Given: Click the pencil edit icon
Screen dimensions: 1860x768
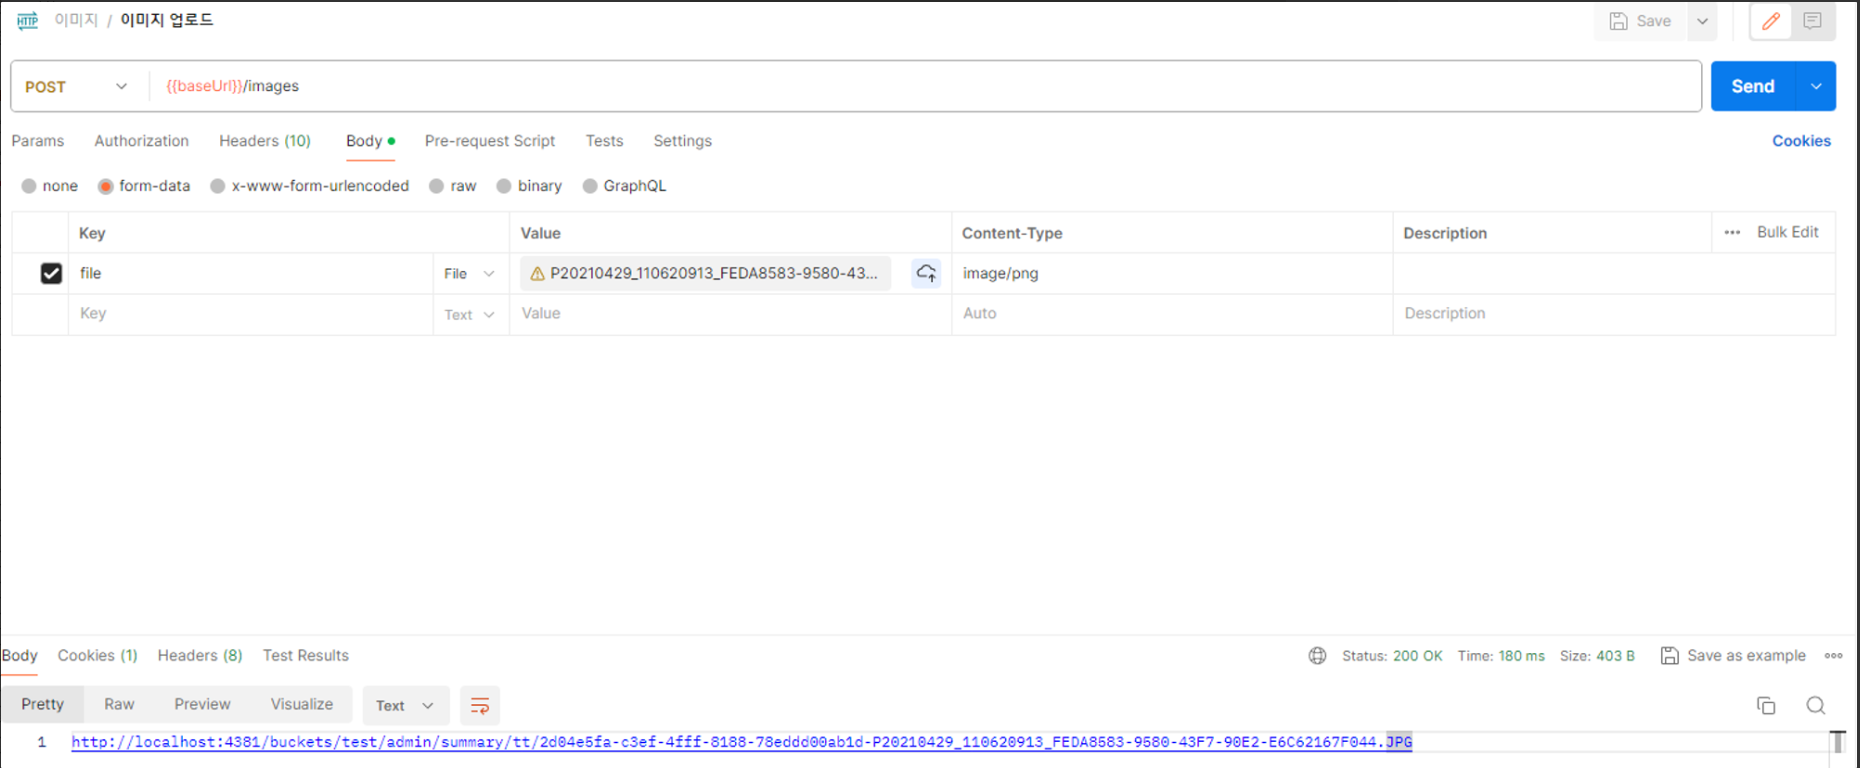Looking at the screenshot, I should point(1771,21).
